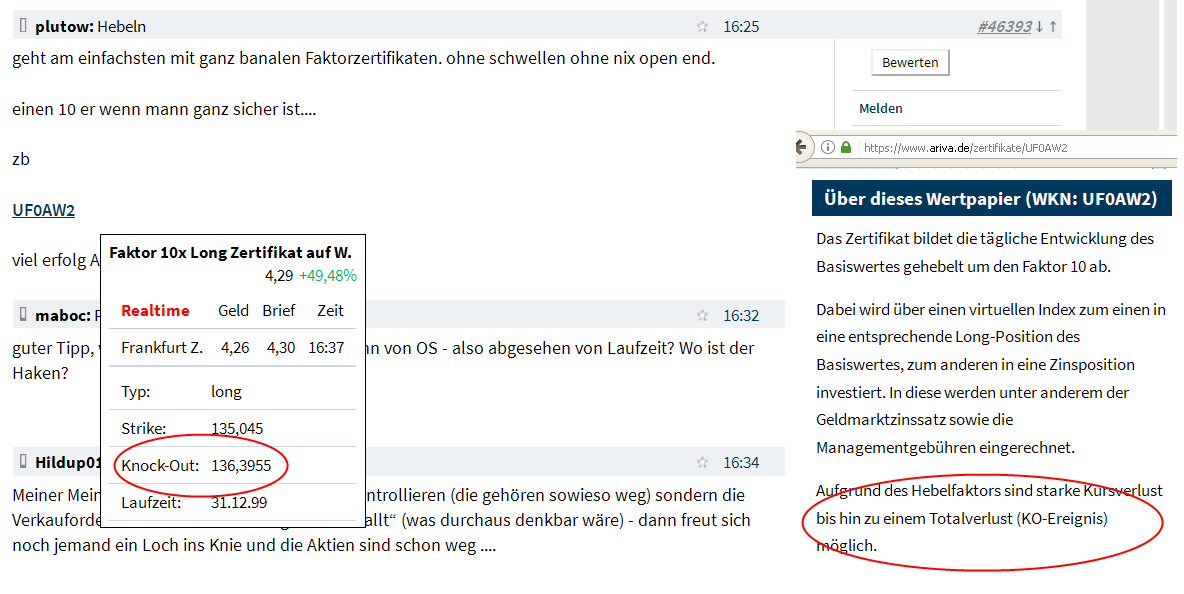Toggle the favorite star on maboc's post

point(702,314)
